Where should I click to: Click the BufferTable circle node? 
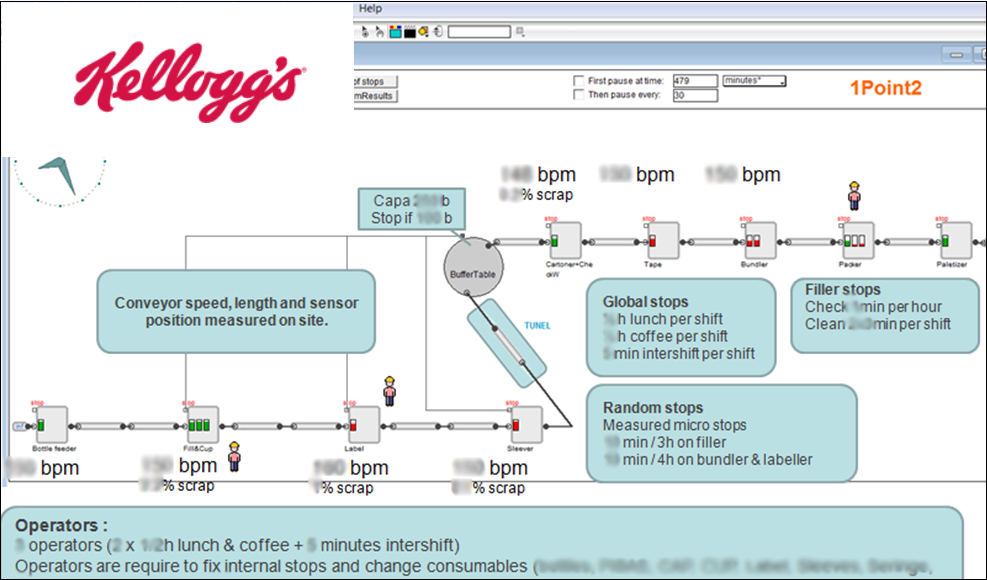click(470, 265)
